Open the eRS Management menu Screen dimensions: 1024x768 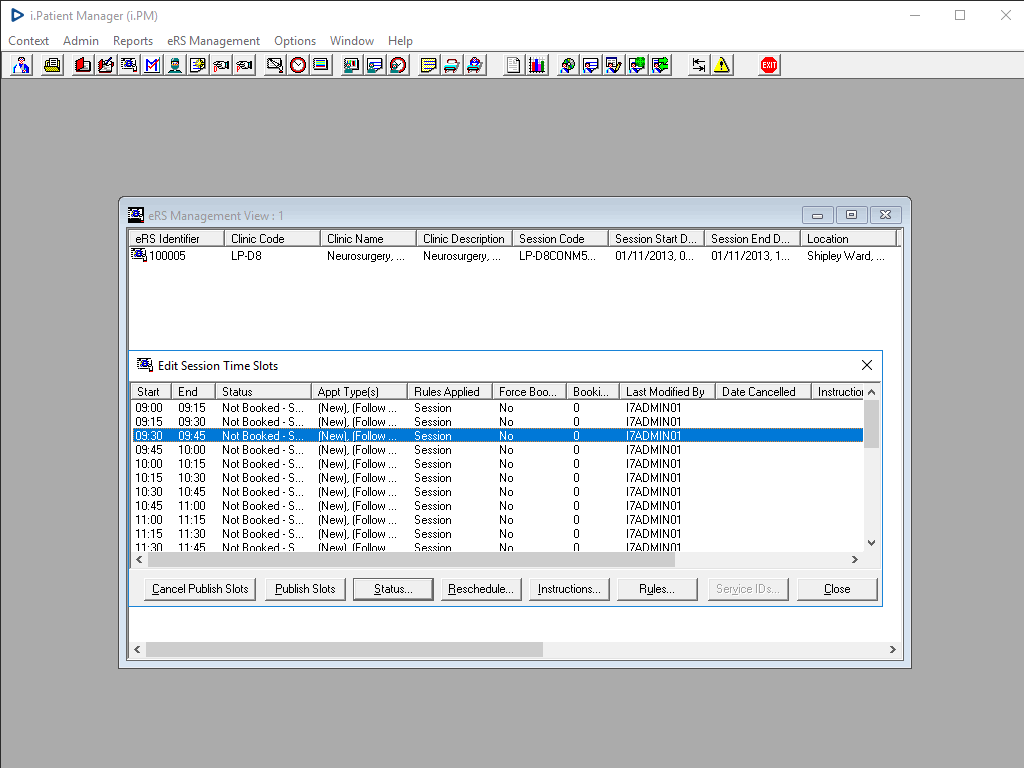[x=214, y=40]
